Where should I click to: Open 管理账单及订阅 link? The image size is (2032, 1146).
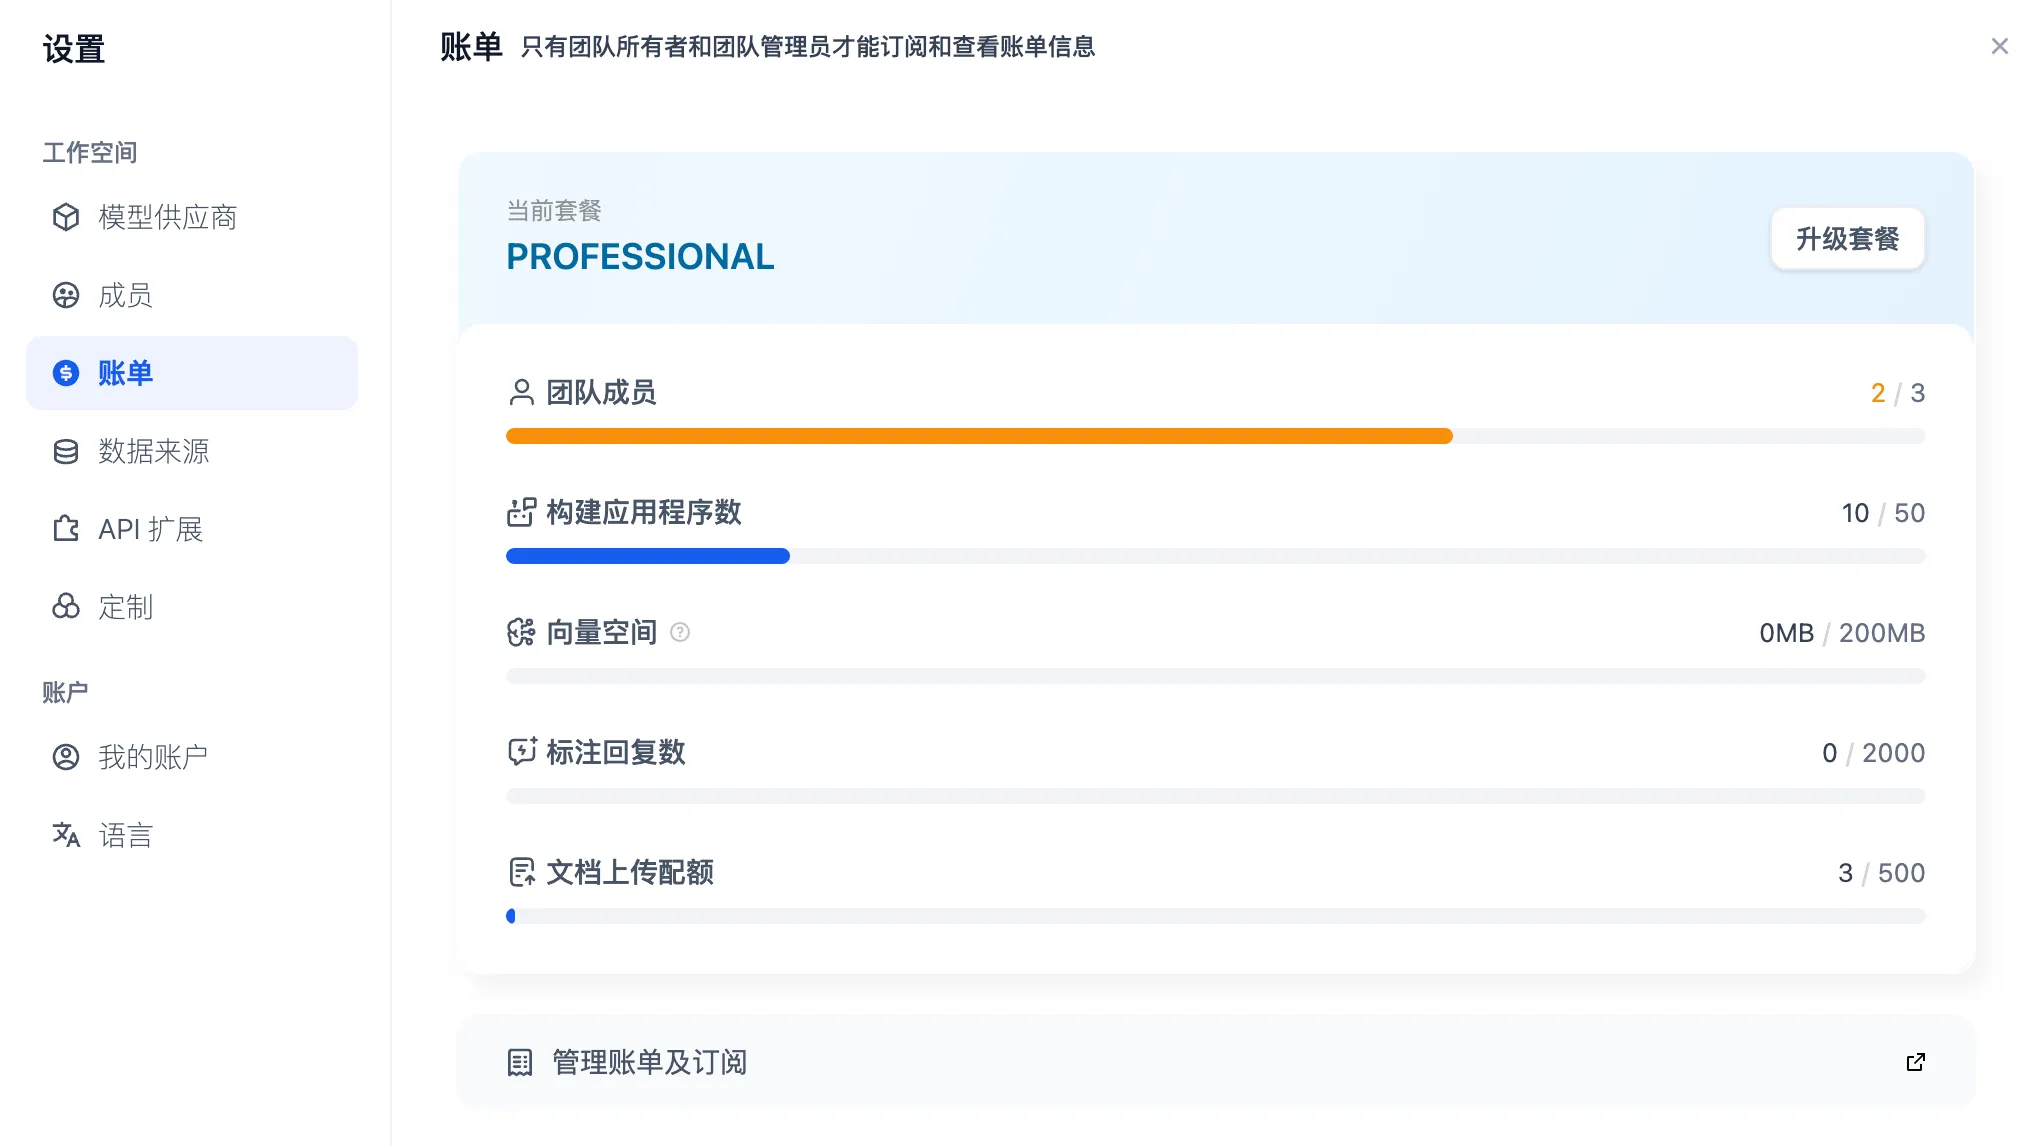pyautogui.click(x=650, y=1062)
